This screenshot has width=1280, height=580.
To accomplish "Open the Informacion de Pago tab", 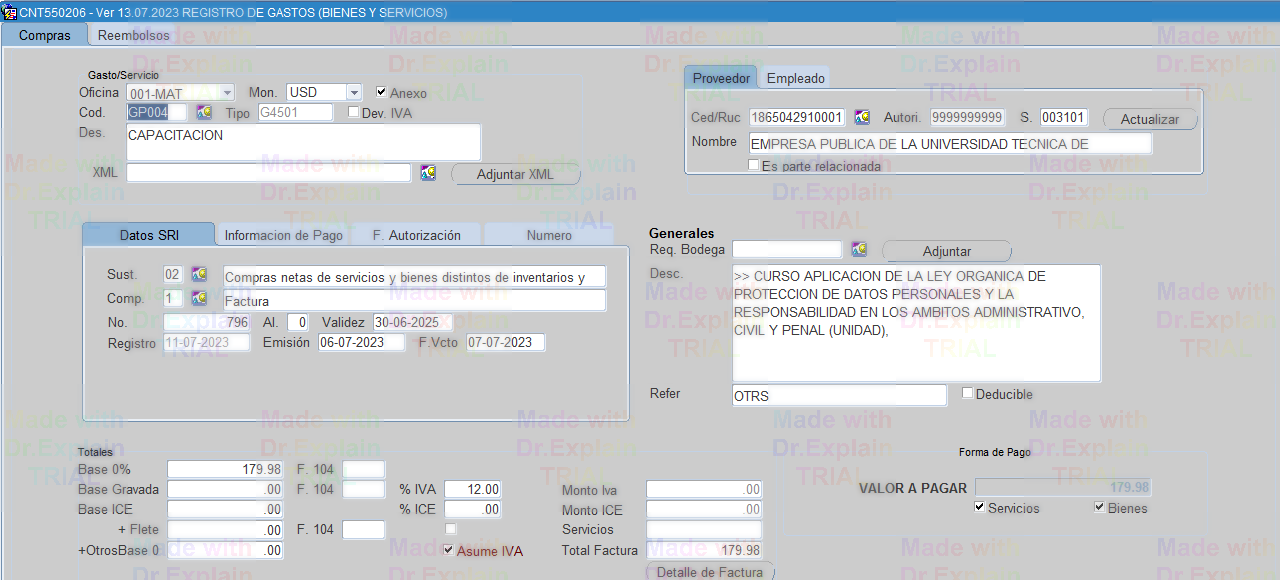I will tap(283, 235).
